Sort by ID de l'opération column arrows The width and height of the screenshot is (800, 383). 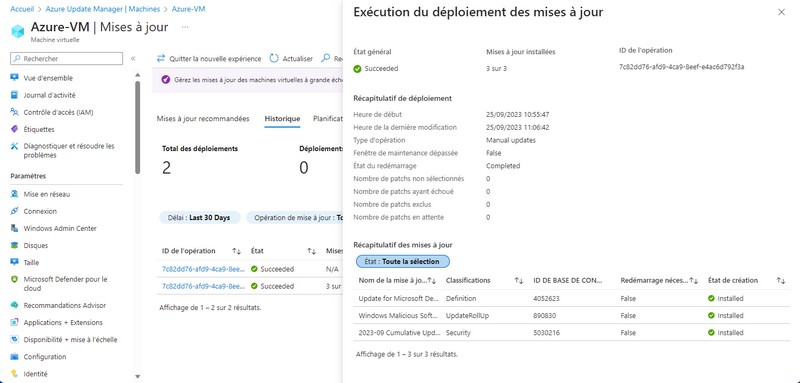tap(236, 251)
